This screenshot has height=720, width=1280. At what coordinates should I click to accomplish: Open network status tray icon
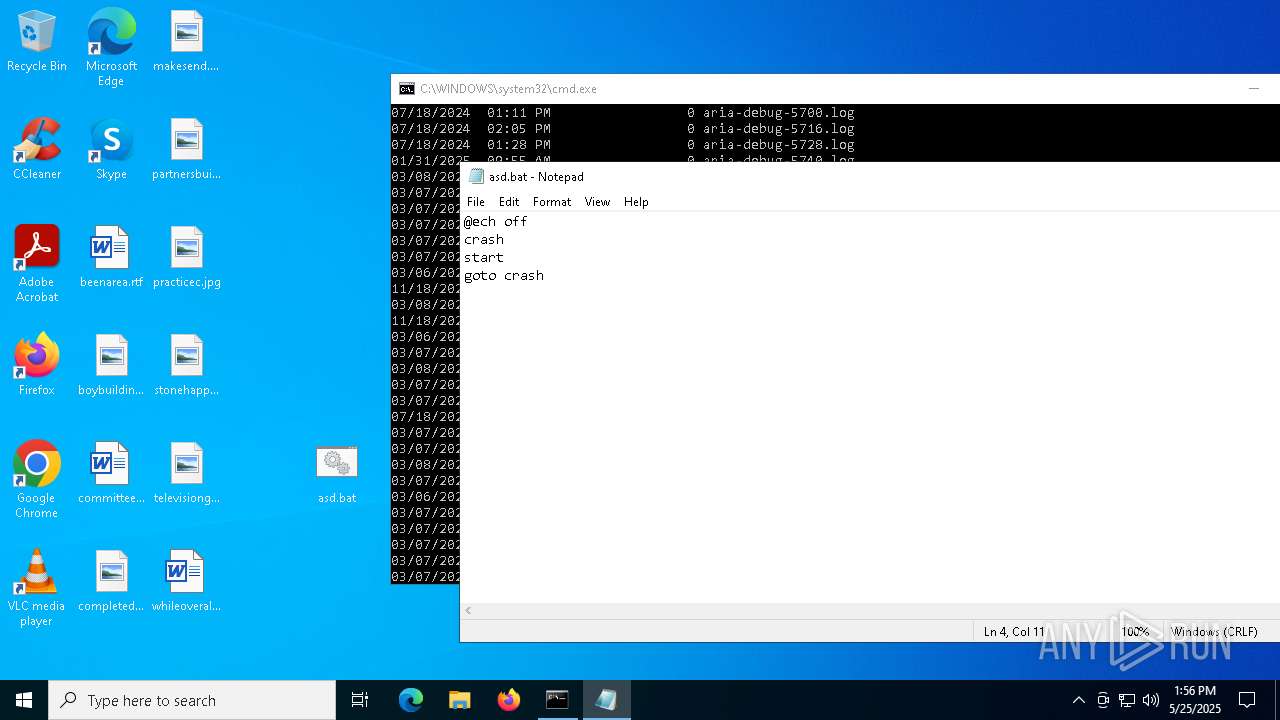(x=1127, y=700)
